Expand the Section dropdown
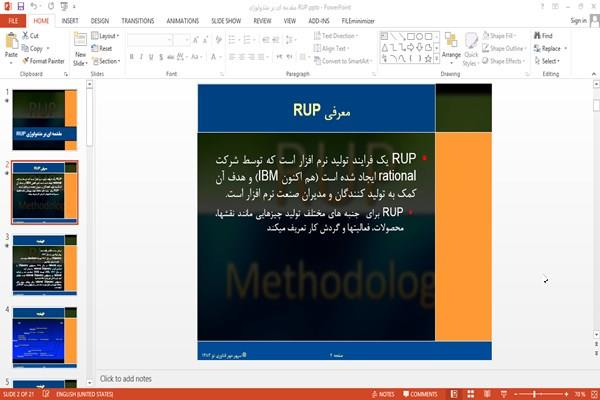This screenshot has height=400, width=600. (x=106, y=61)
